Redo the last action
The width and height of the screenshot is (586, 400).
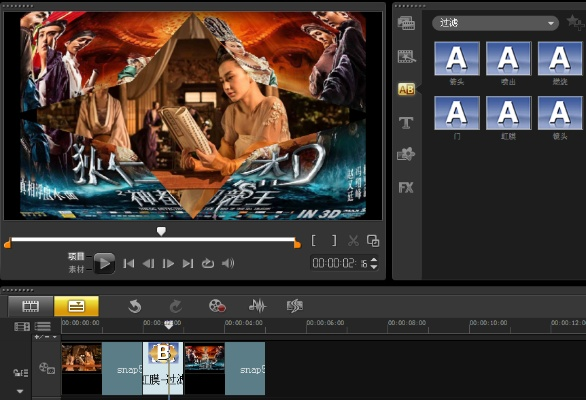(176, 307)
